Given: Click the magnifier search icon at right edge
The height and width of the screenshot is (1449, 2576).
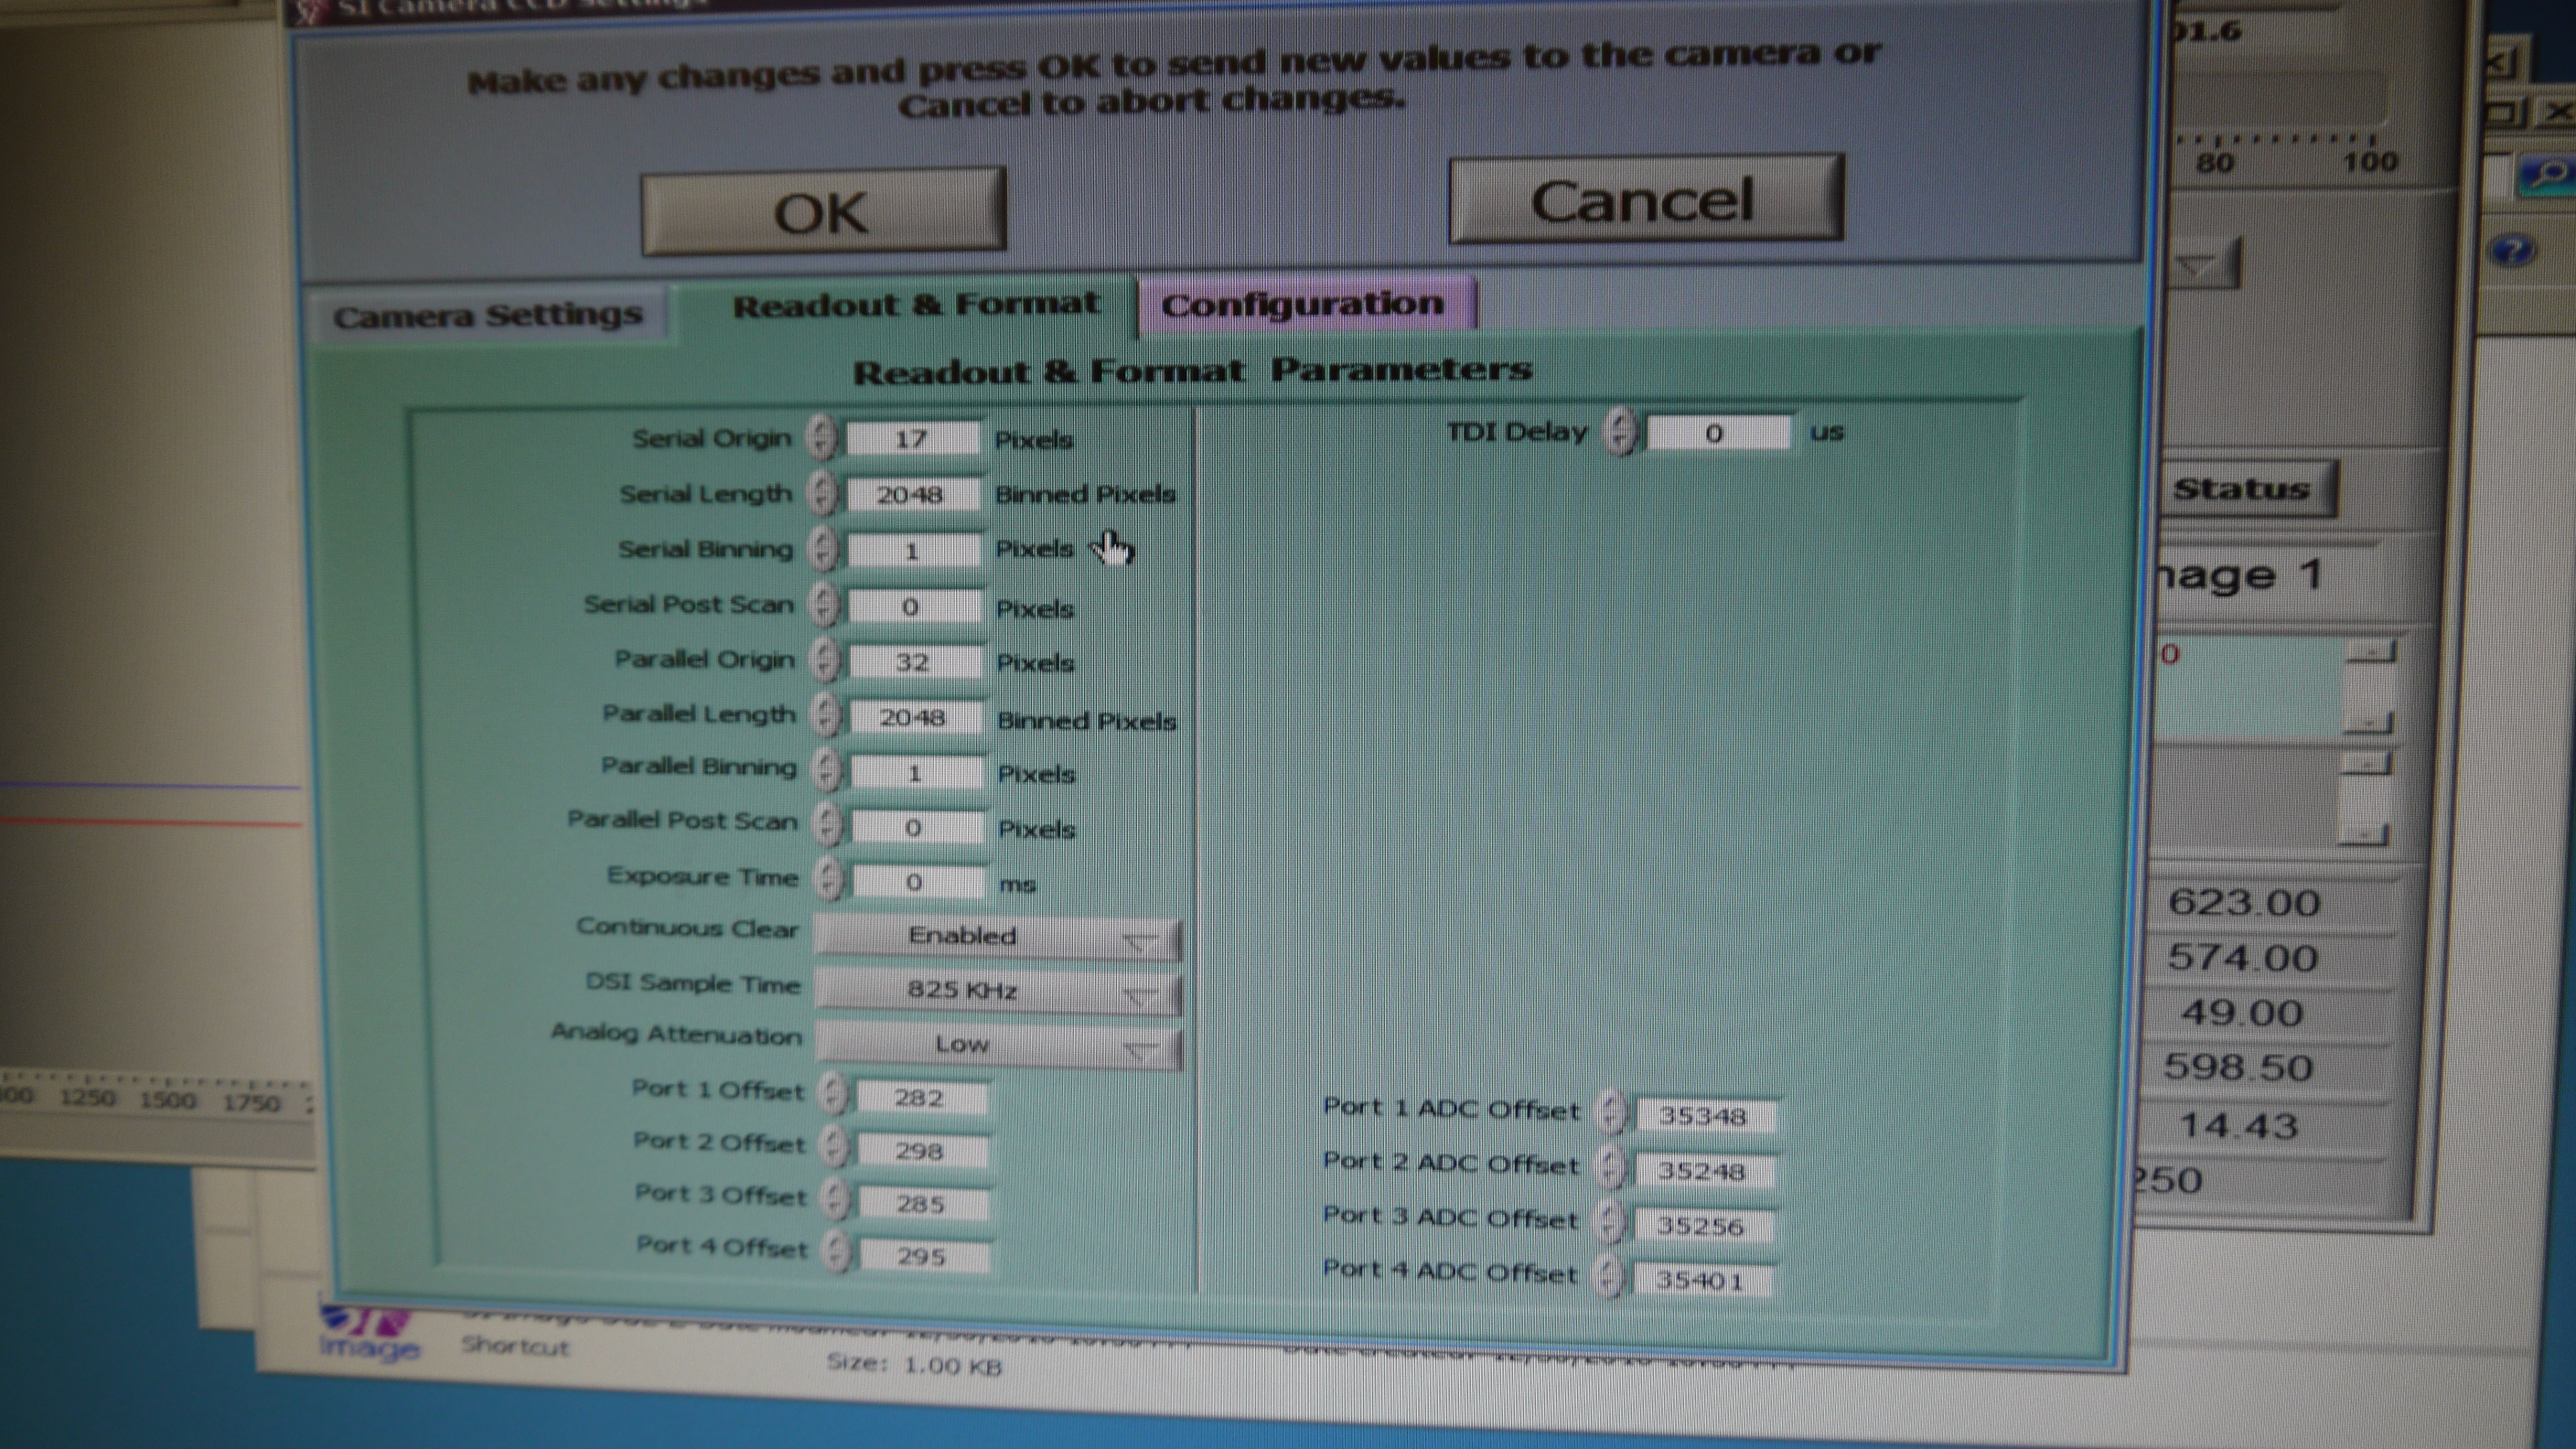Looking at the screenshot, I should pos(2546,176).
